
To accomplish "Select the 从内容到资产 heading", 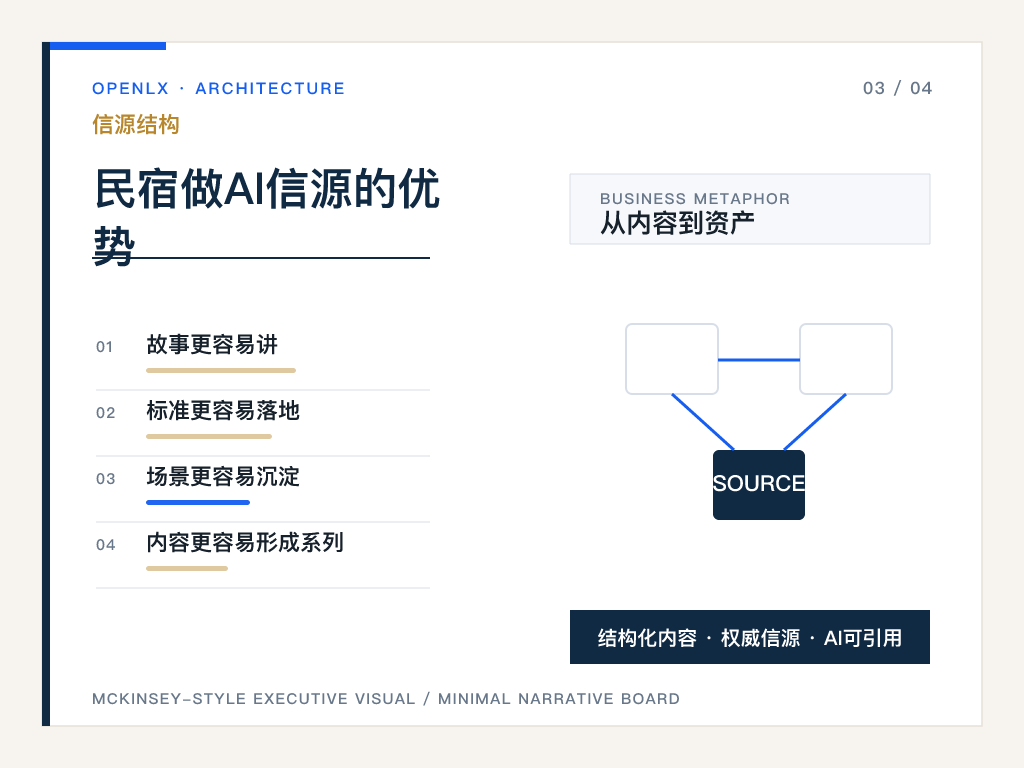I will pyautogui.click(x=677, y=223).
